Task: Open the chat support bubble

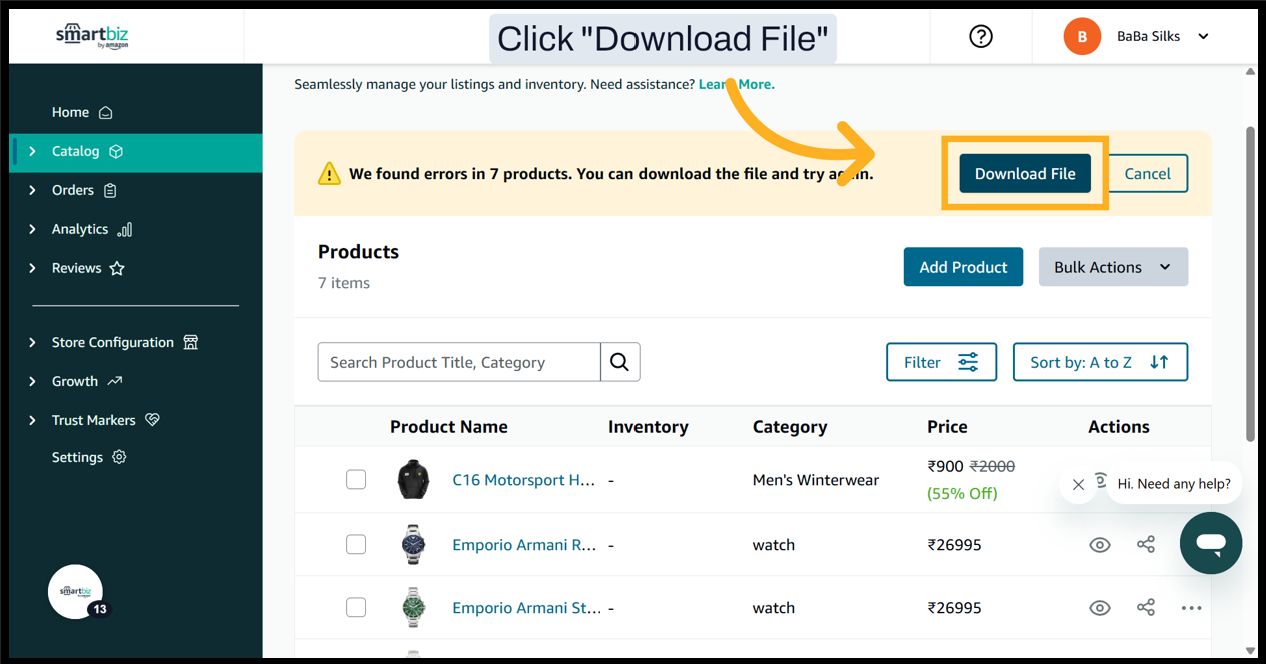Action: tap(1210, 543)
